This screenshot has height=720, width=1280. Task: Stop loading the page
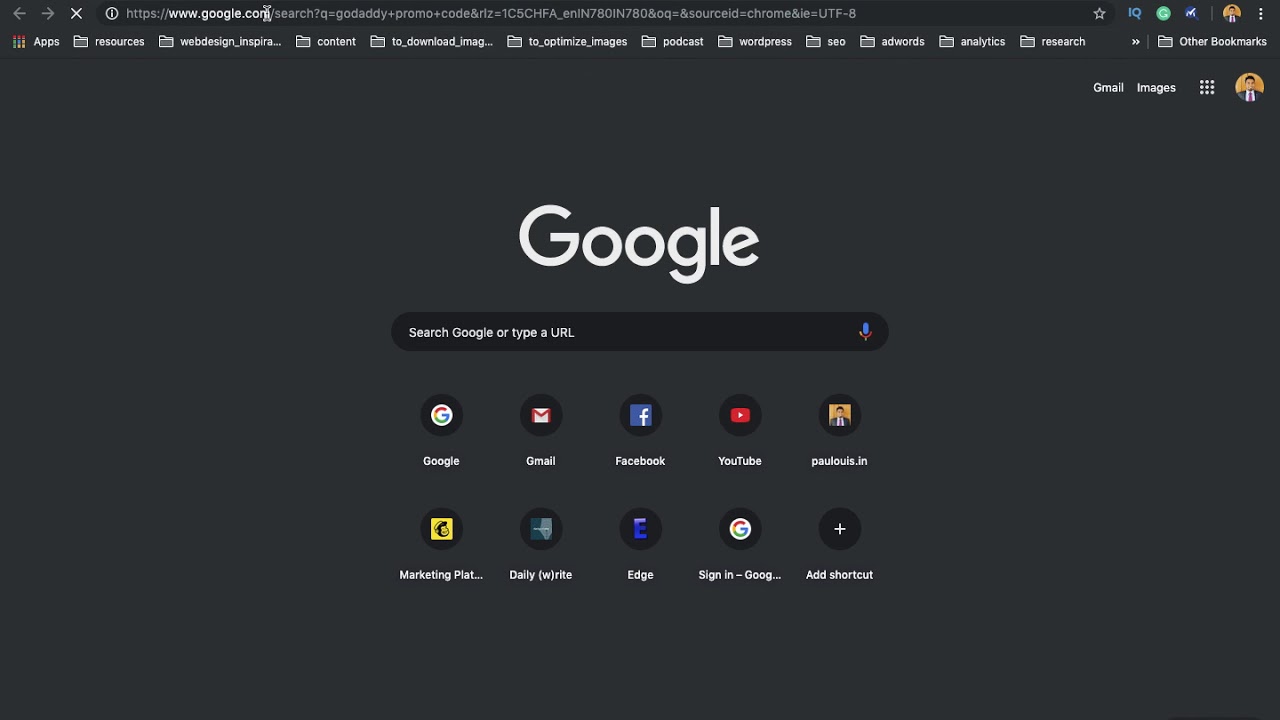76,13
